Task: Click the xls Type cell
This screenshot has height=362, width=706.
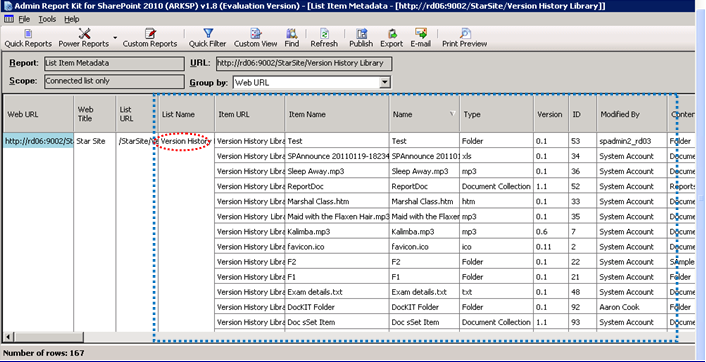Action: click(x=497, y=156)
